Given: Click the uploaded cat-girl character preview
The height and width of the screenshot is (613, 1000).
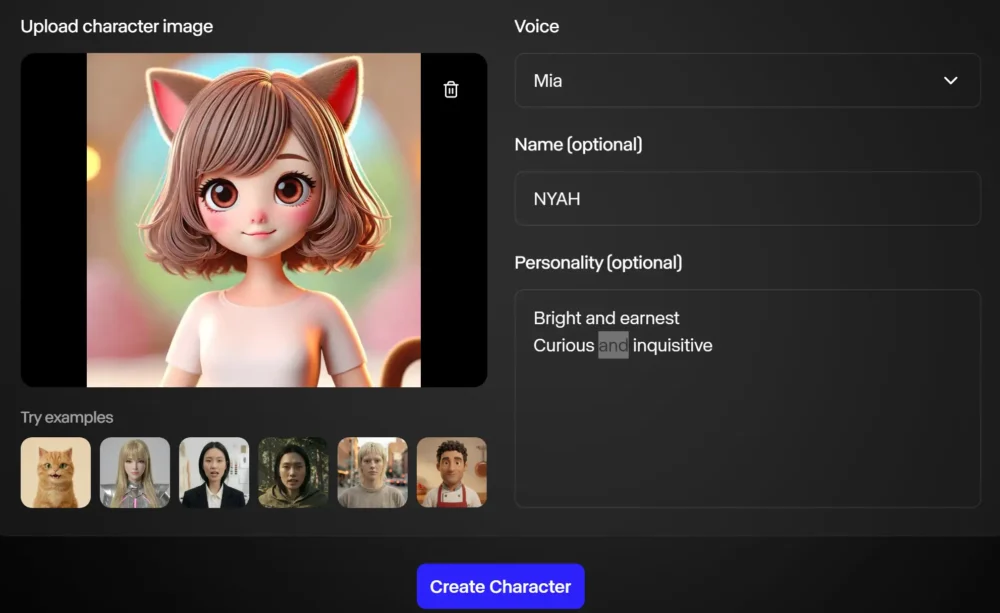Looking at the screenshot, I should coord(253,220).
